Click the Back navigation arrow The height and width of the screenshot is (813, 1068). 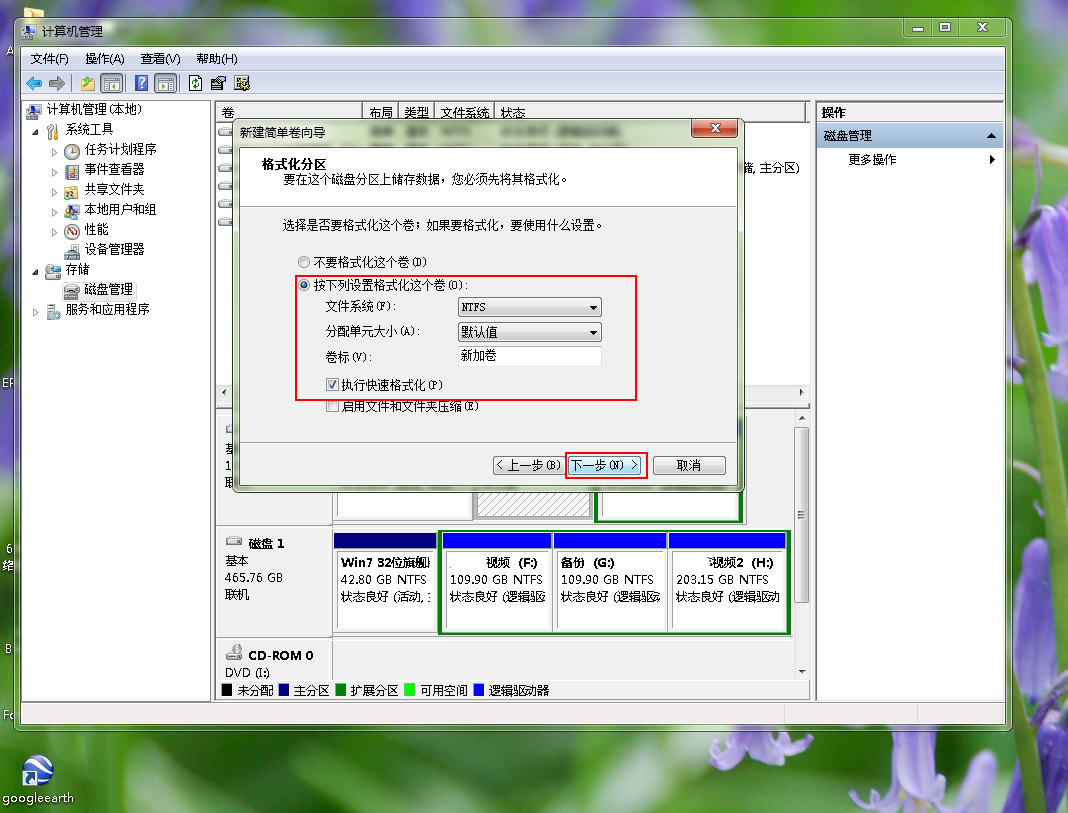coord(33,83)
